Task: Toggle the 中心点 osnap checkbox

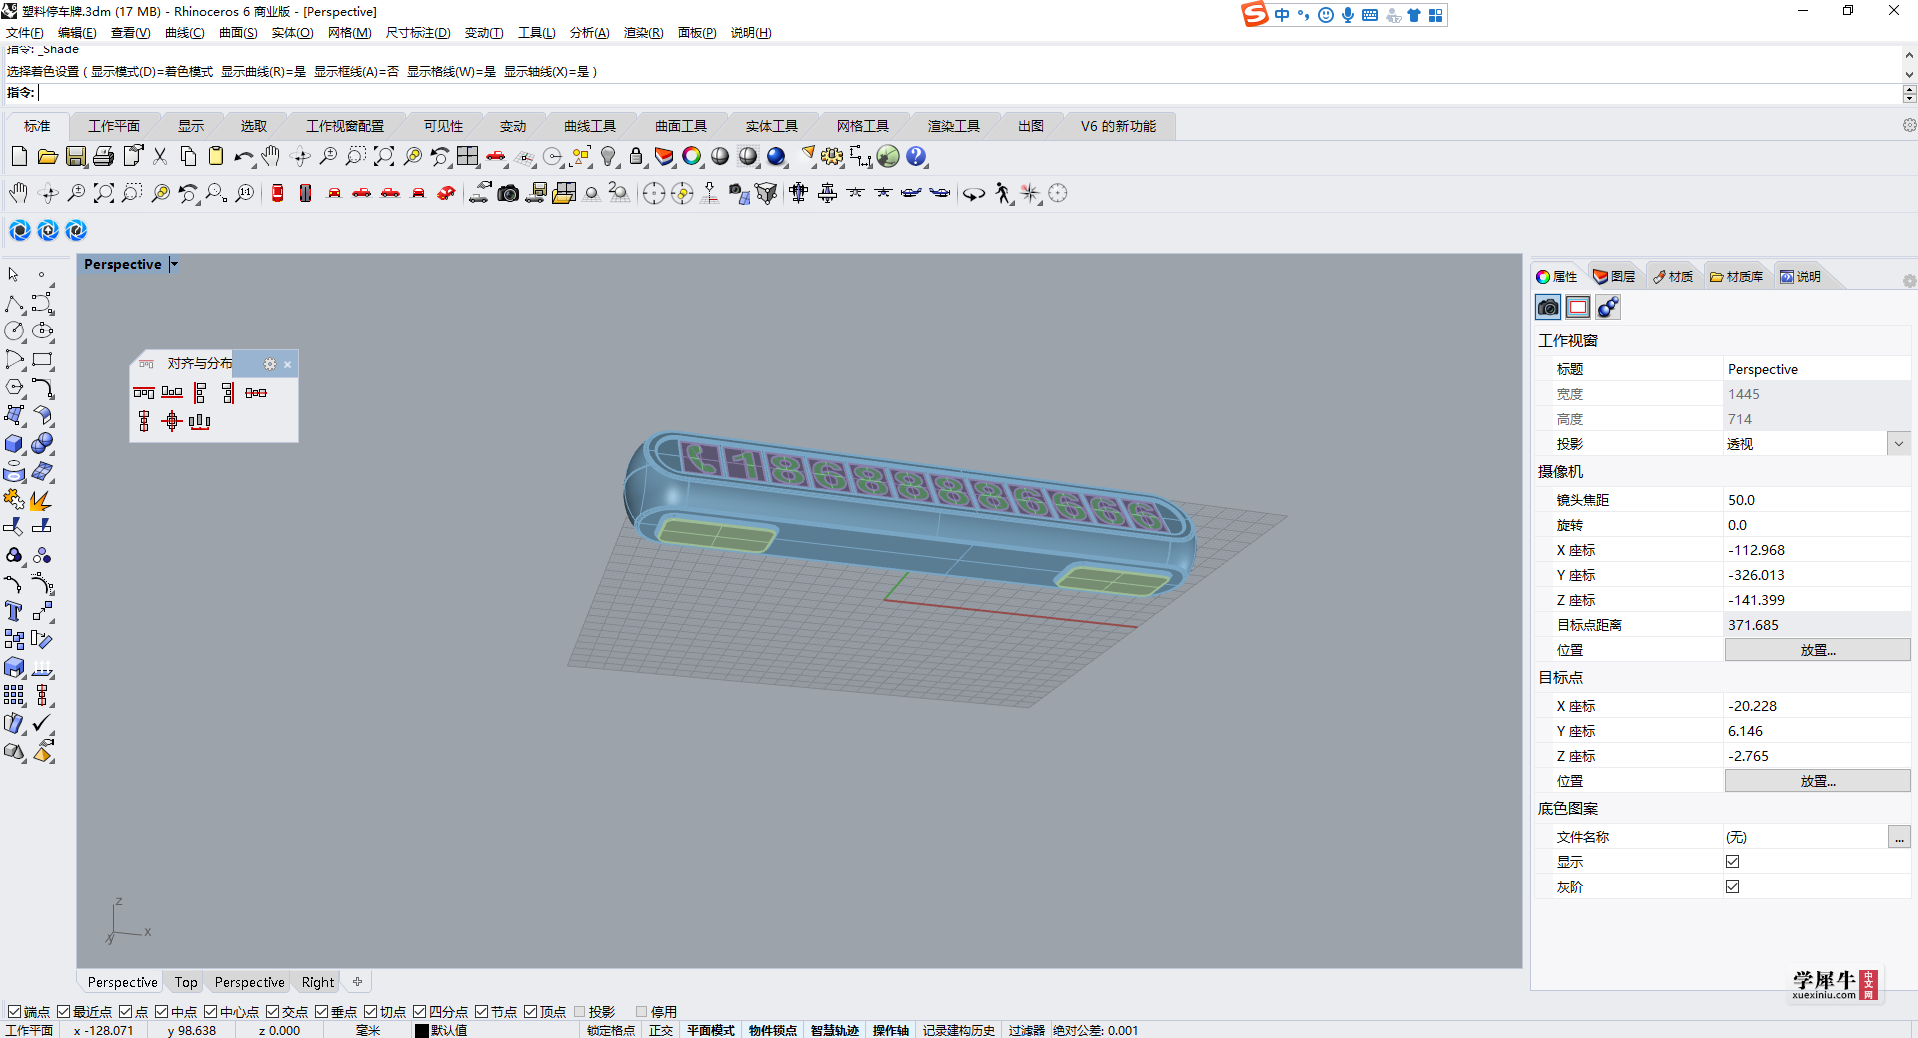Action: (211, 1012)
